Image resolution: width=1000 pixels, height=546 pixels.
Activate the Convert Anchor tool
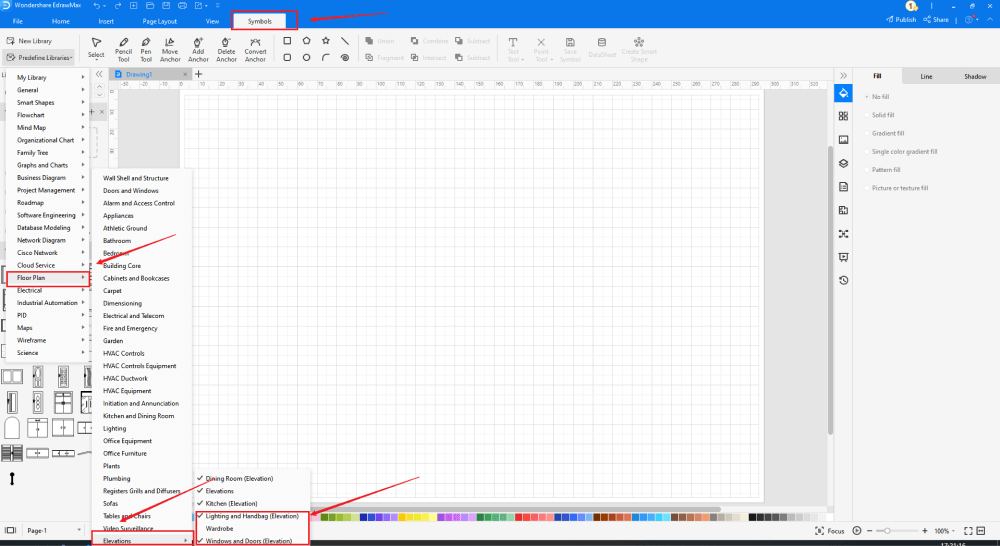[x=255, y=49]
